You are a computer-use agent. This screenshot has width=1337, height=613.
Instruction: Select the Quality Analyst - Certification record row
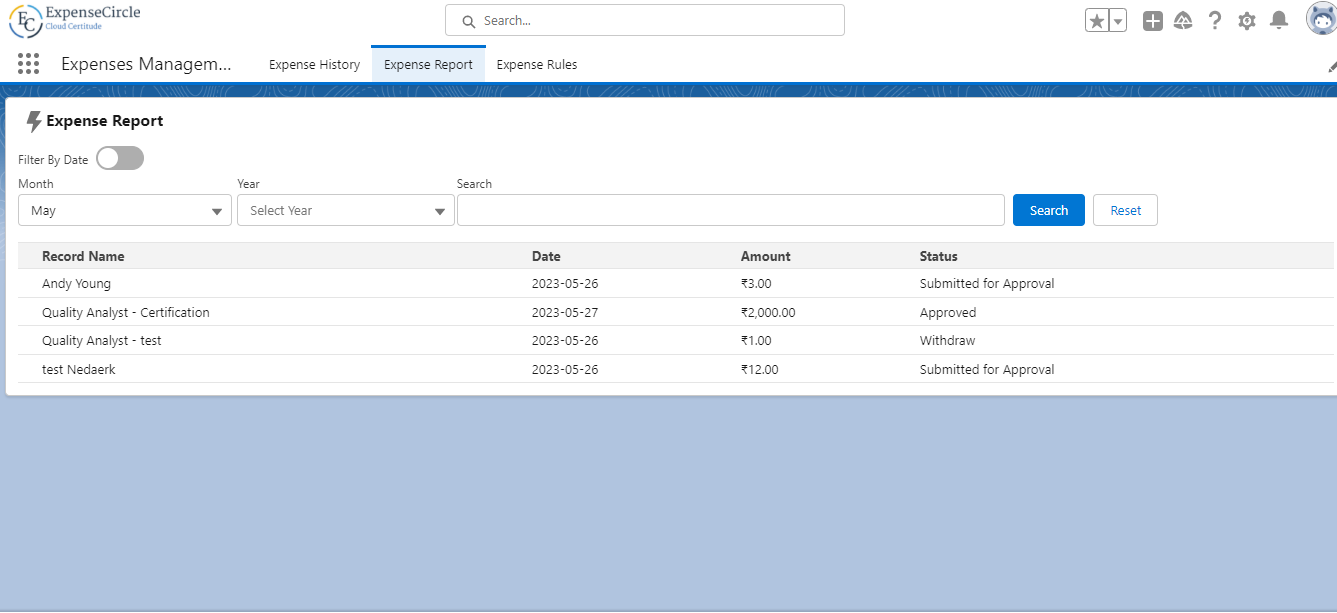126,312
